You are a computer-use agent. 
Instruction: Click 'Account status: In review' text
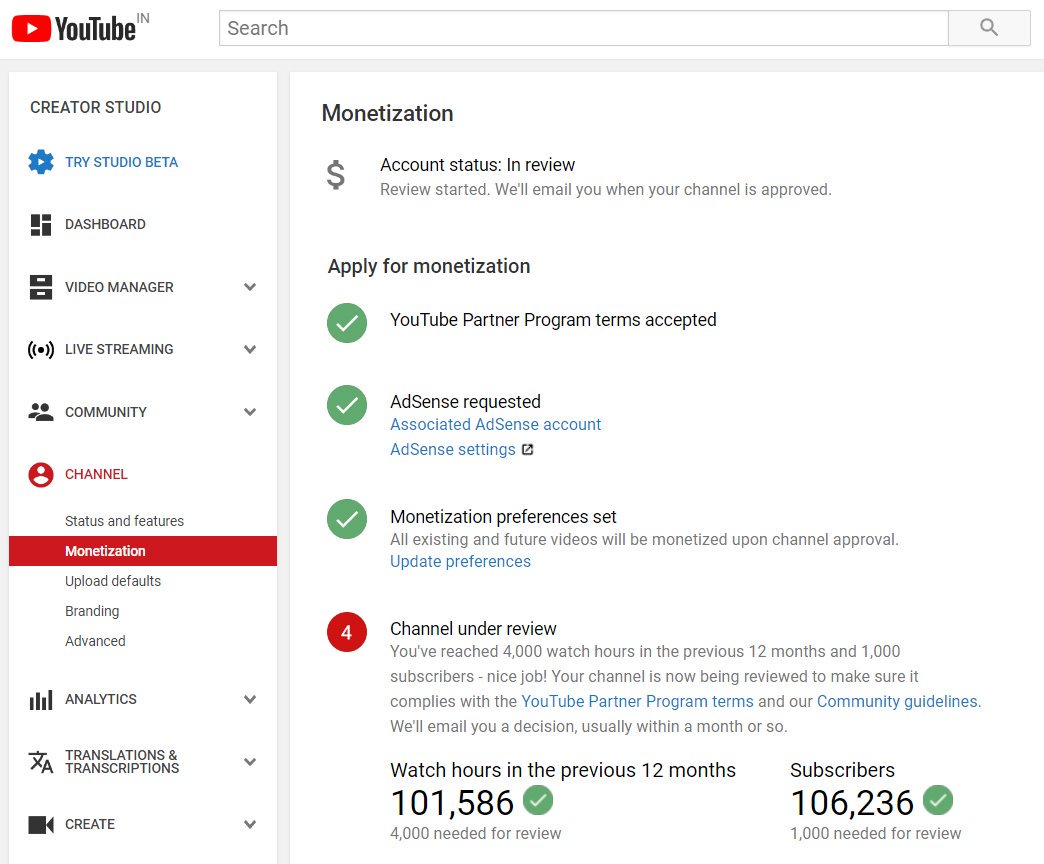[477, 165]
